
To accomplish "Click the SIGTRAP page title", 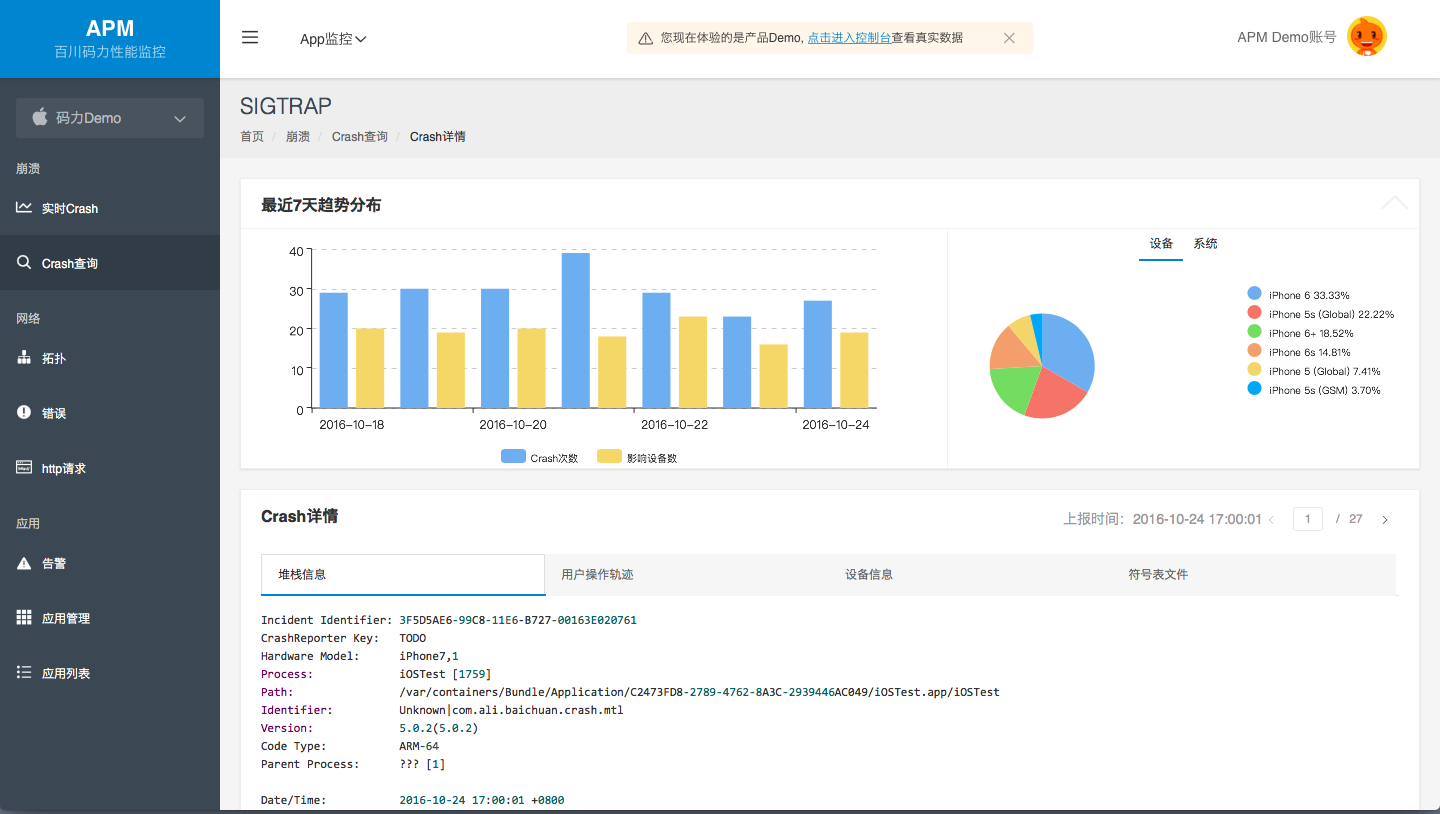I will pyautogui.click(x=286, y=106).
